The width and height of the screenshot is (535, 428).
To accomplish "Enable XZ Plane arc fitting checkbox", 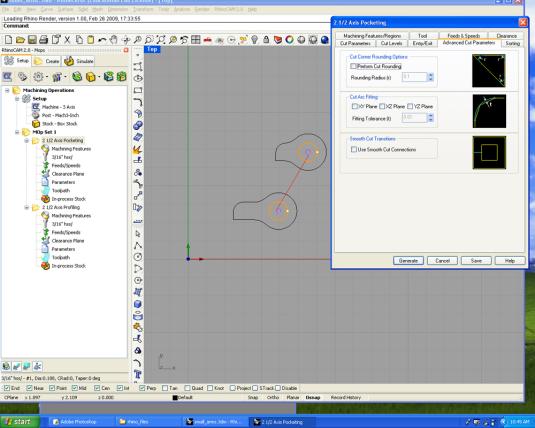I will (x=382, y=106).
